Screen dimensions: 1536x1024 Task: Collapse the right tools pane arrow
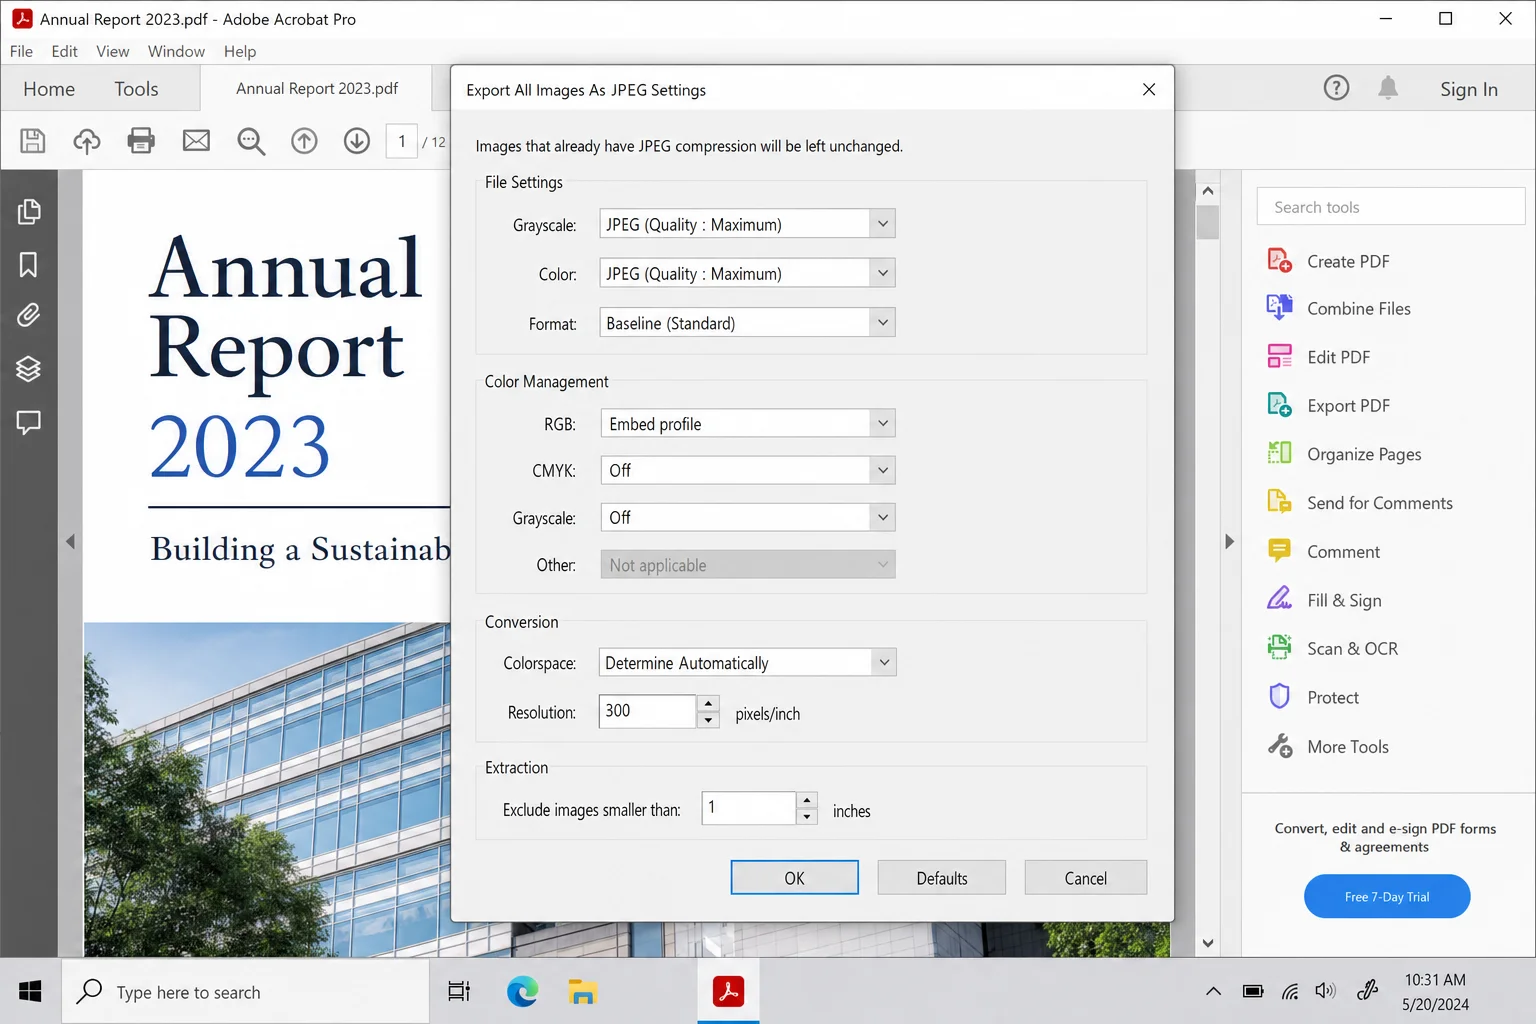[1229, 542]
